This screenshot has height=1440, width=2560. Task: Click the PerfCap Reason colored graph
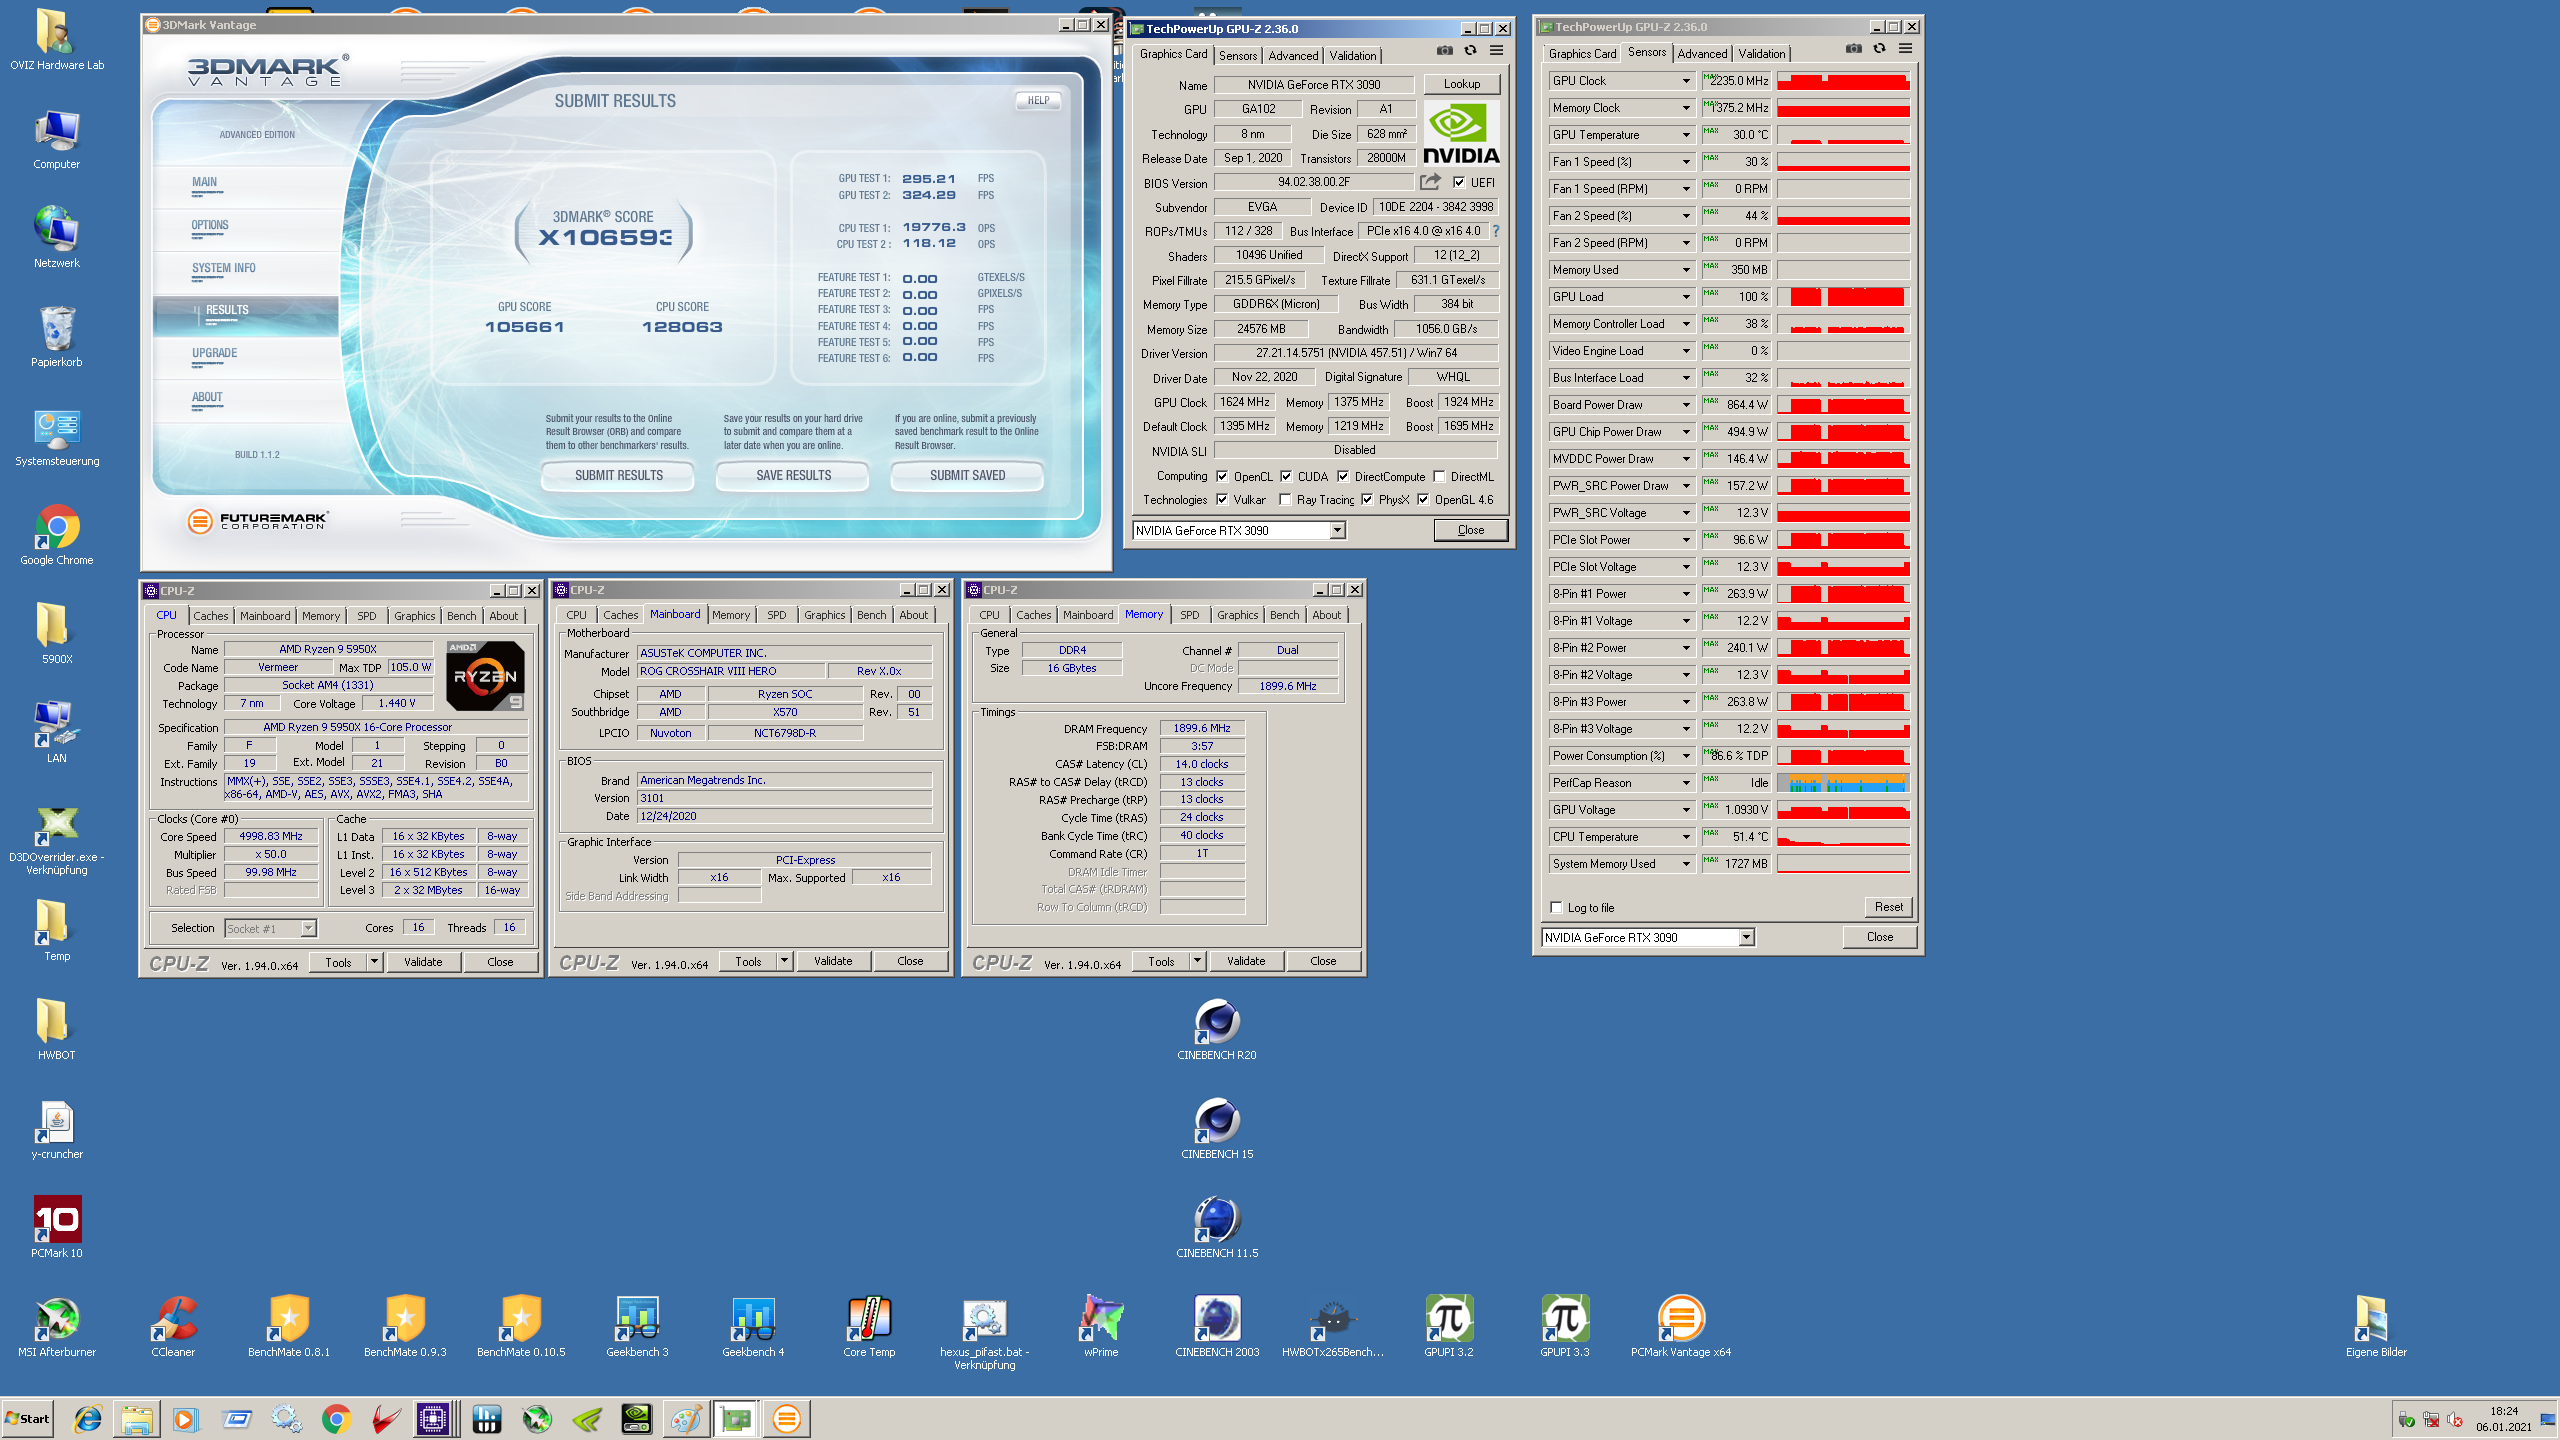1843,783
